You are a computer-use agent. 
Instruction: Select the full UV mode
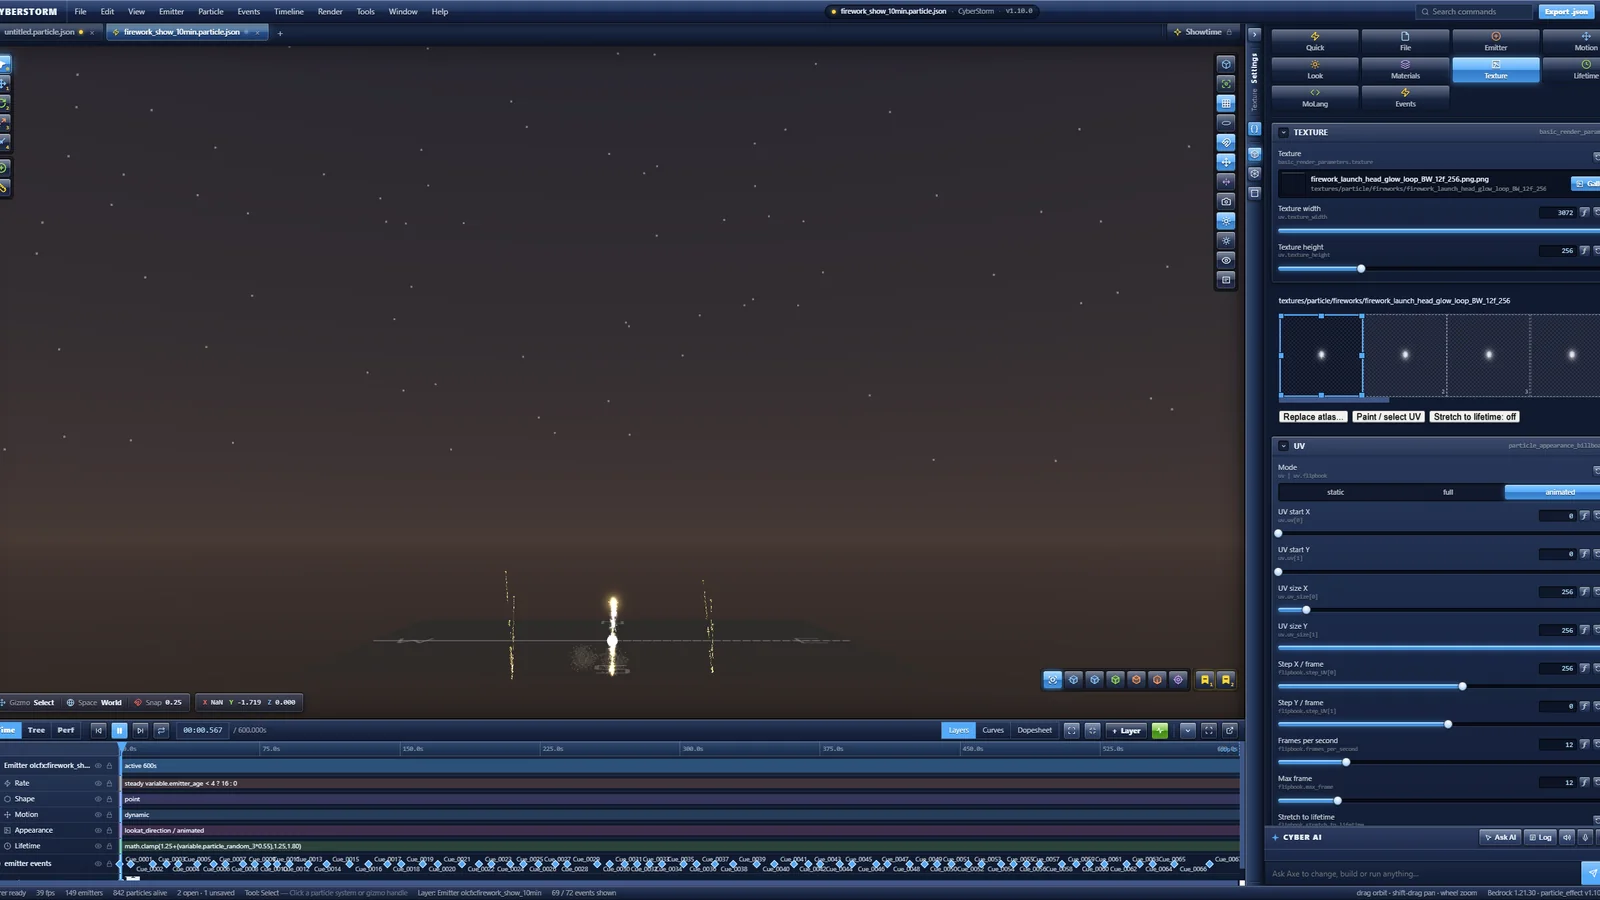(x=1448, y=492)
